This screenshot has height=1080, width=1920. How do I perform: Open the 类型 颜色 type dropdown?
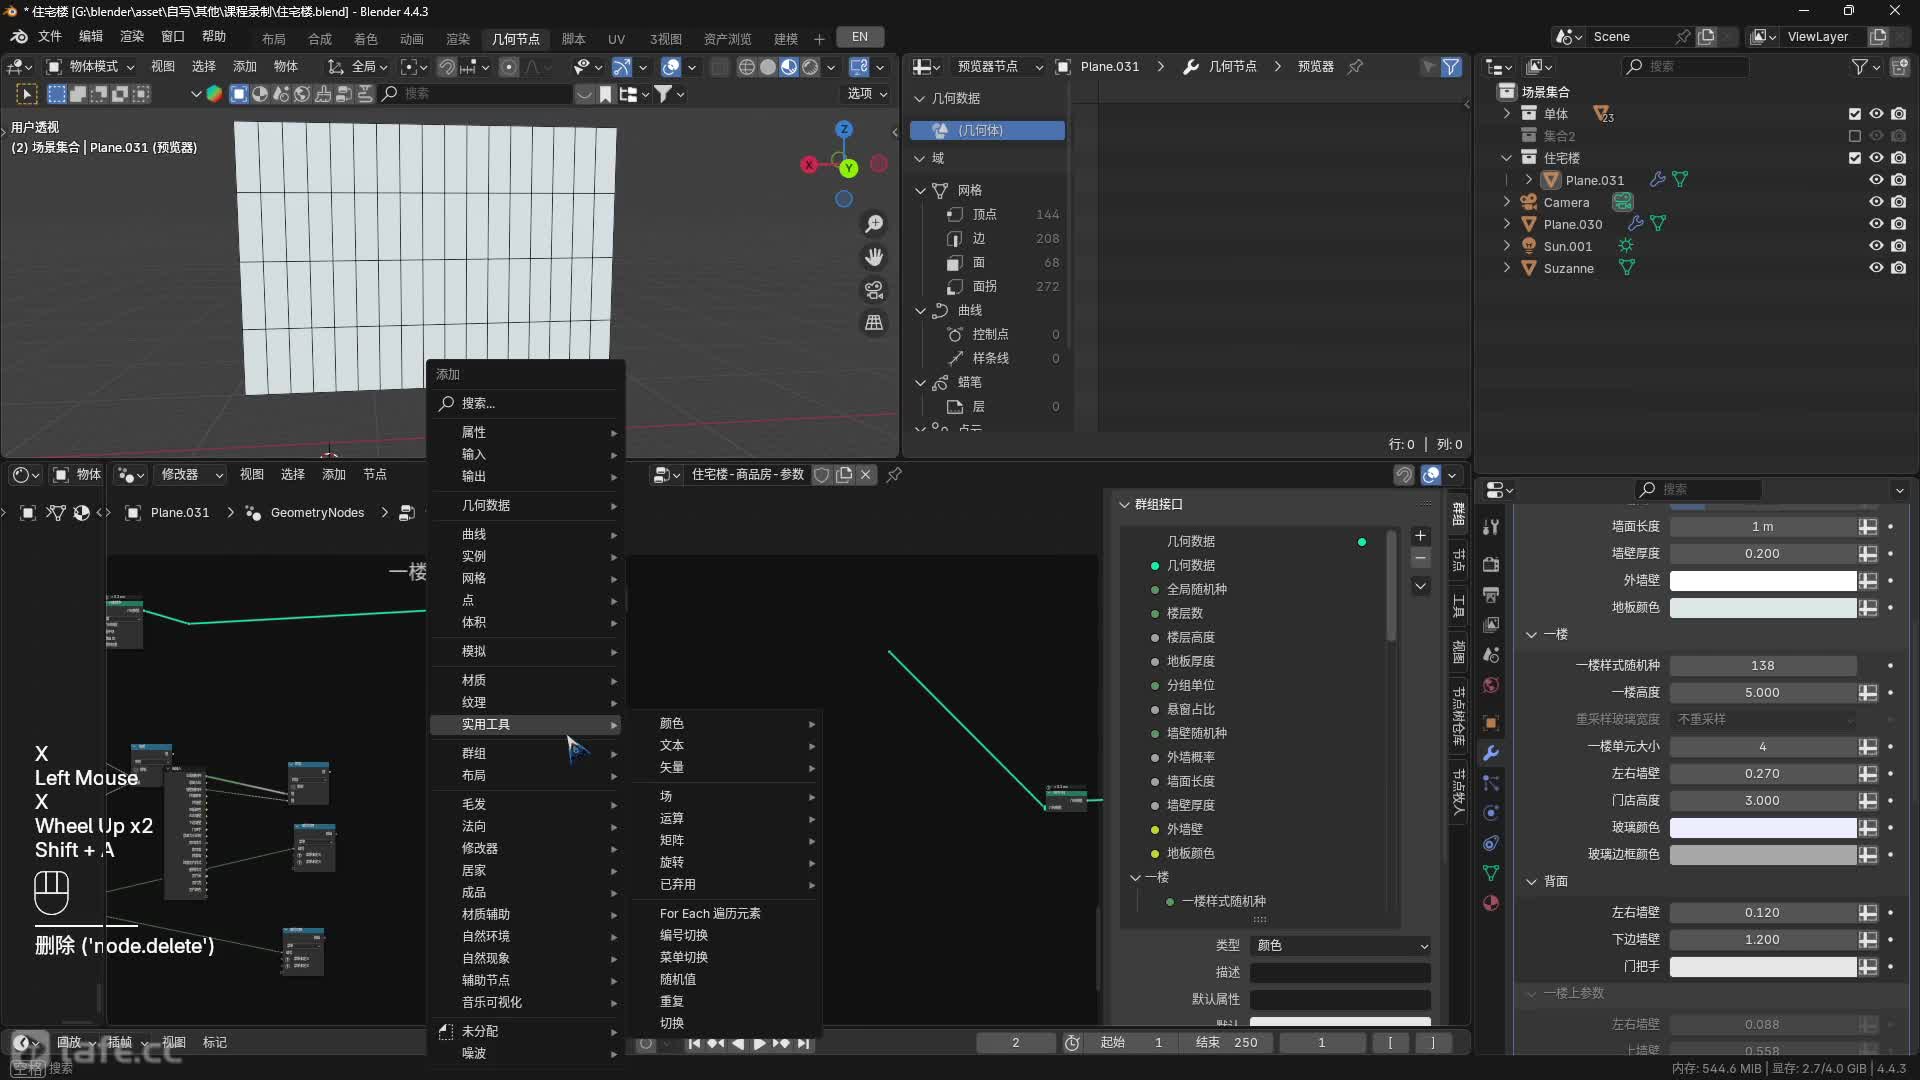tap(1340, 946)
